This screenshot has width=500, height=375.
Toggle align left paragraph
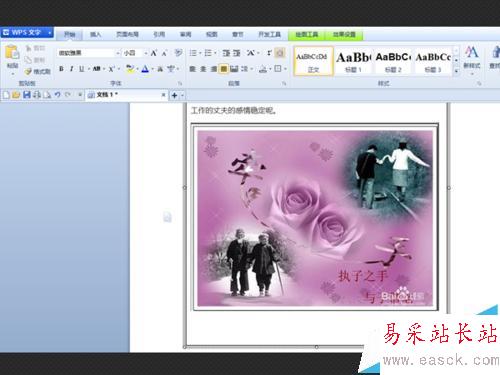(192, 69)
